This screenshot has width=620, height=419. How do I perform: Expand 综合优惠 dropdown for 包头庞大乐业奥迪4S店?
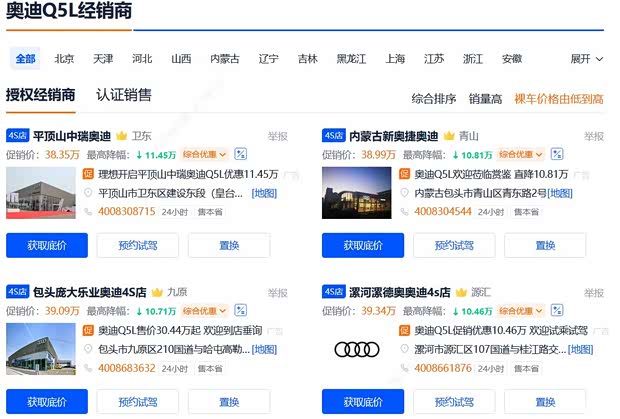point(204,311)
